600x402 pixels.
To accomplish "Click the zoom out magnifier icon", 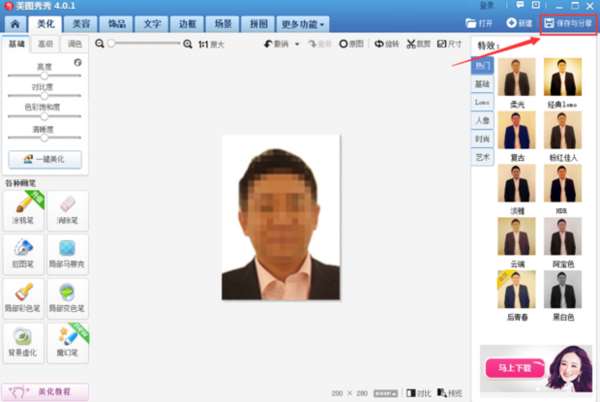I will tap(100, 44).
